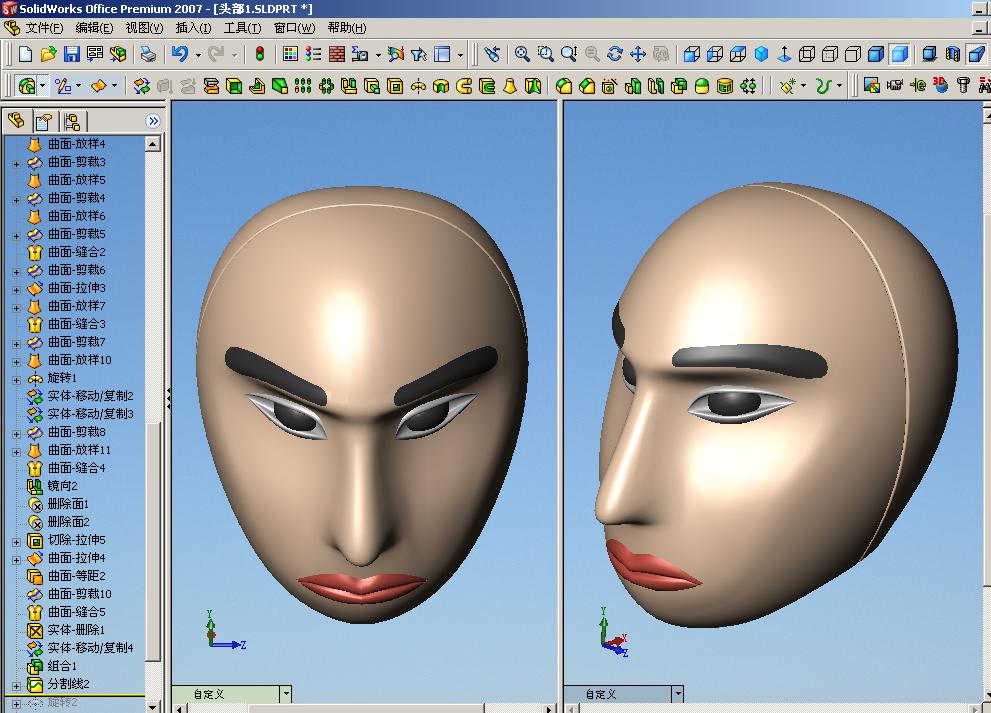Save the part with the floppy disk icon
Viewport: 991px width, 713px height.
pos(71,54)
